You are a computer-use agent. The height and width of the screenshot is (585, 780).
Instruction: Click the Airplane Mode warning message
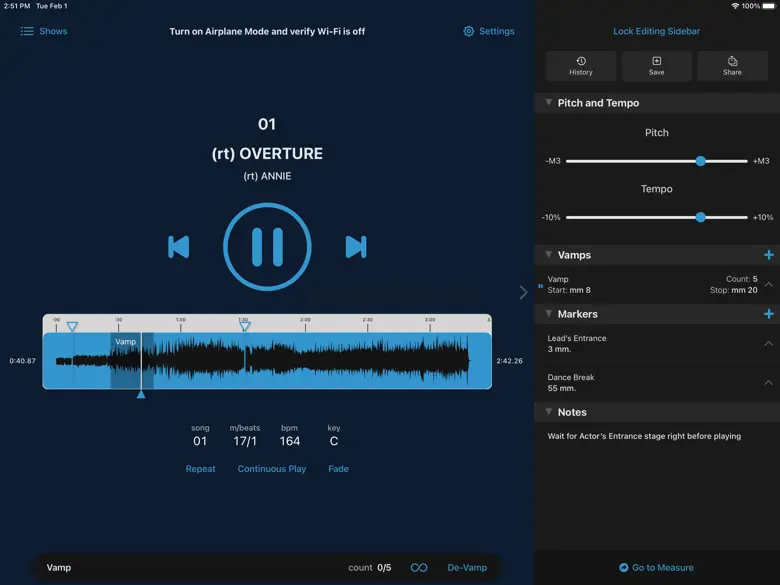(267, 31)
